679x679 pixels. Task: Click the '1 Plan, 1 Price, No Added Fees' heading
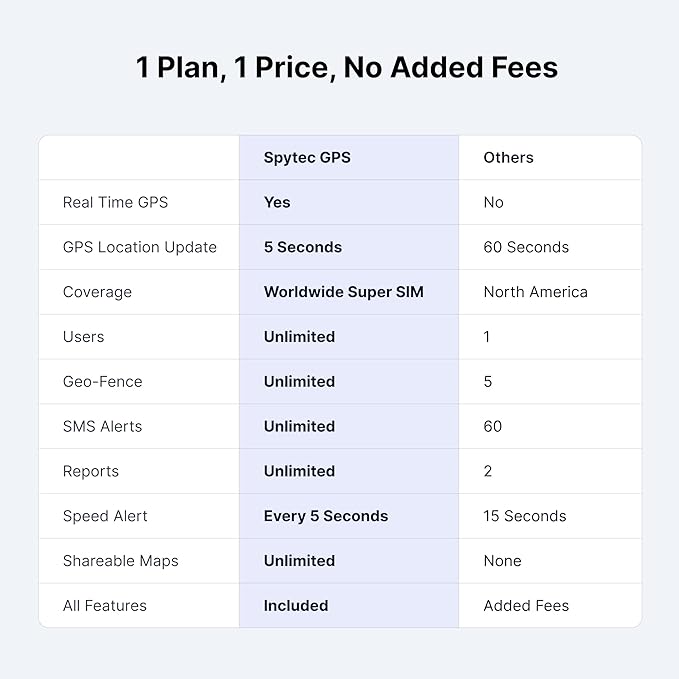click(347, 68)
